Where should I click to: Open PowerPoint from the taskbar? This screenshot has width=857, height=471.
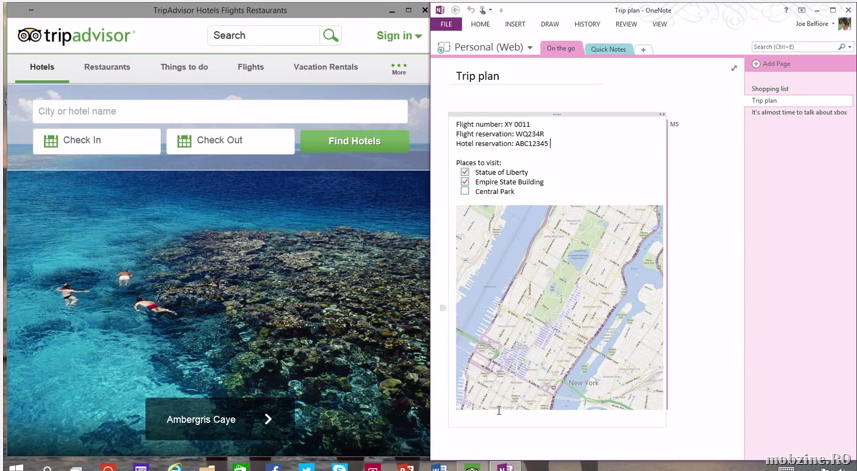point(406,468)
